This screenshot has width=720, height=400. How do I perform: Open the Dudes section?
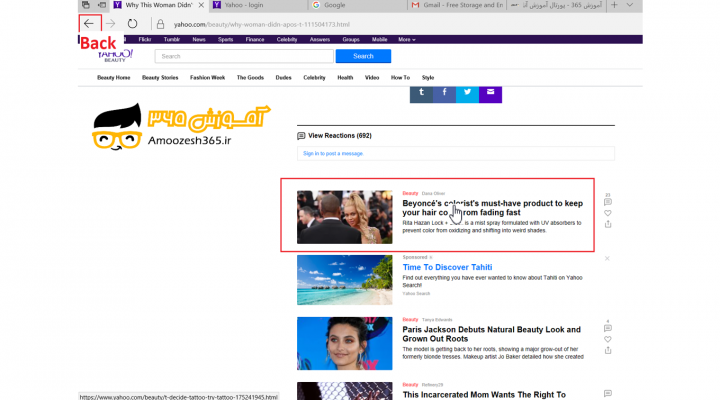pos(283,78)
